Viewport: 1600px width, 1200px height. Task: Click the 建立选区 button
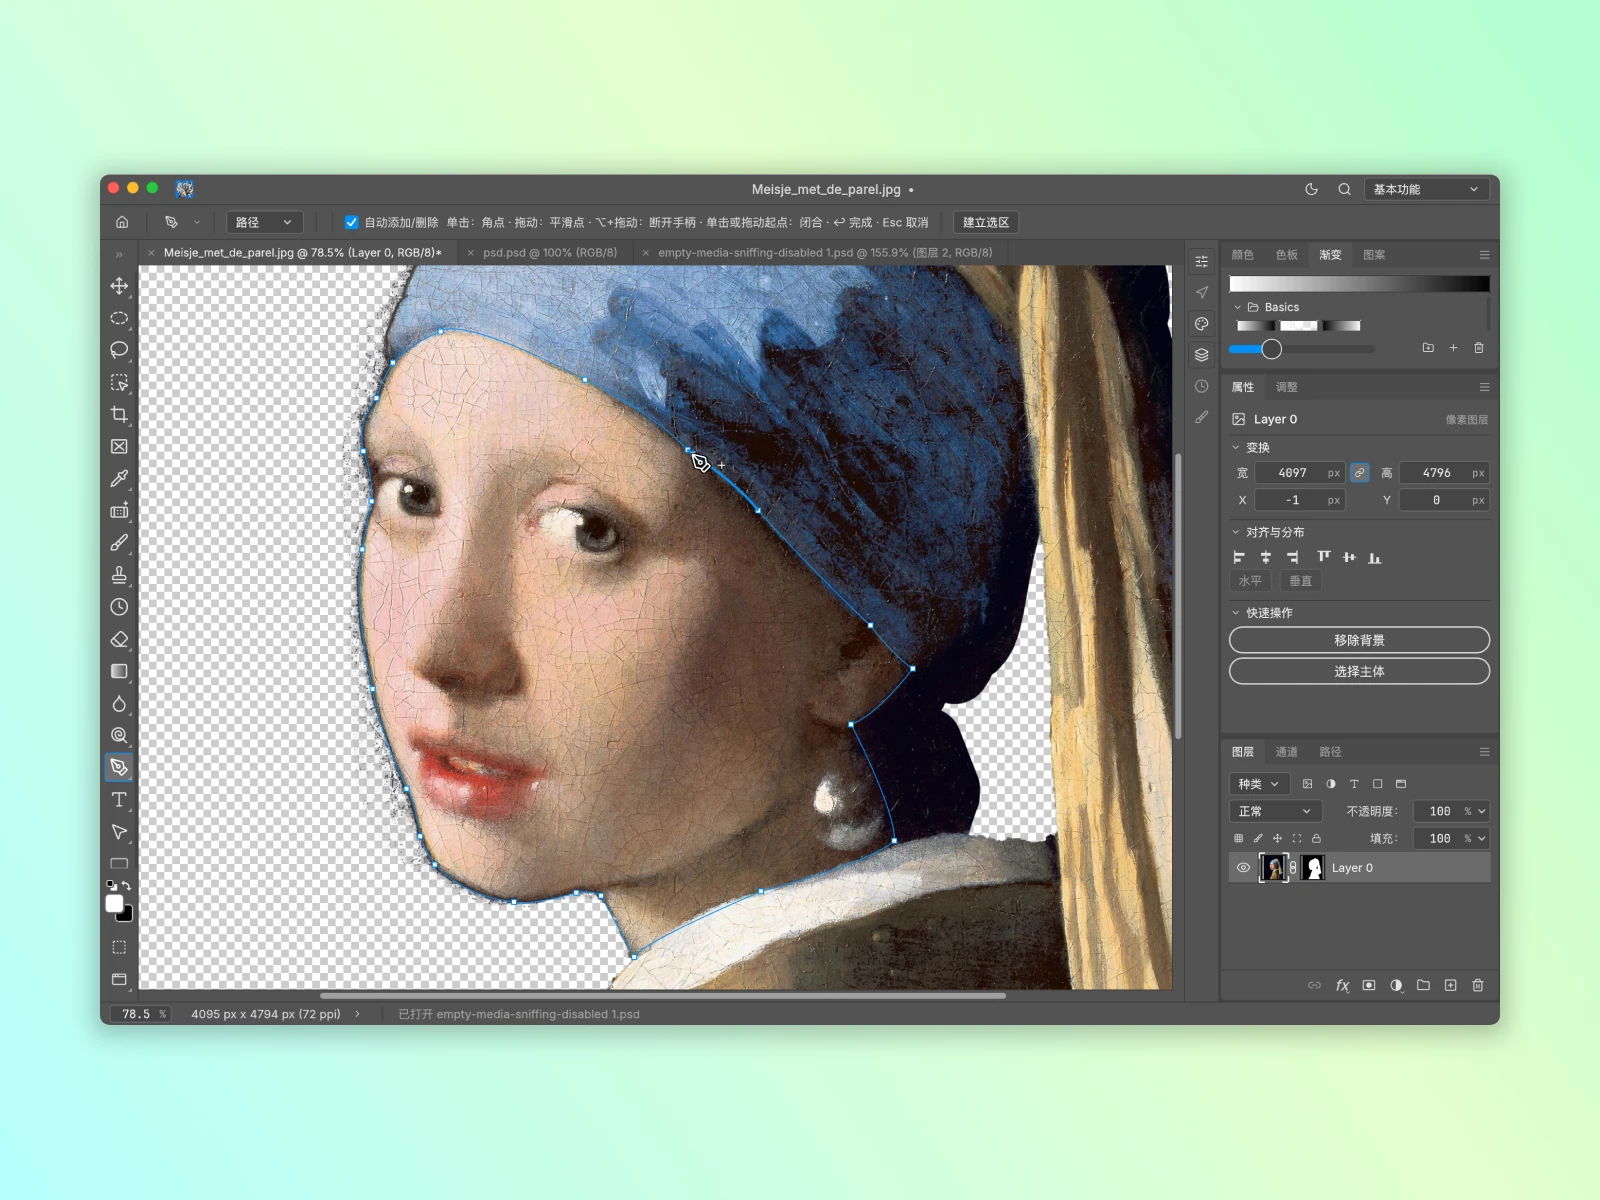click(x=986, y=222)
